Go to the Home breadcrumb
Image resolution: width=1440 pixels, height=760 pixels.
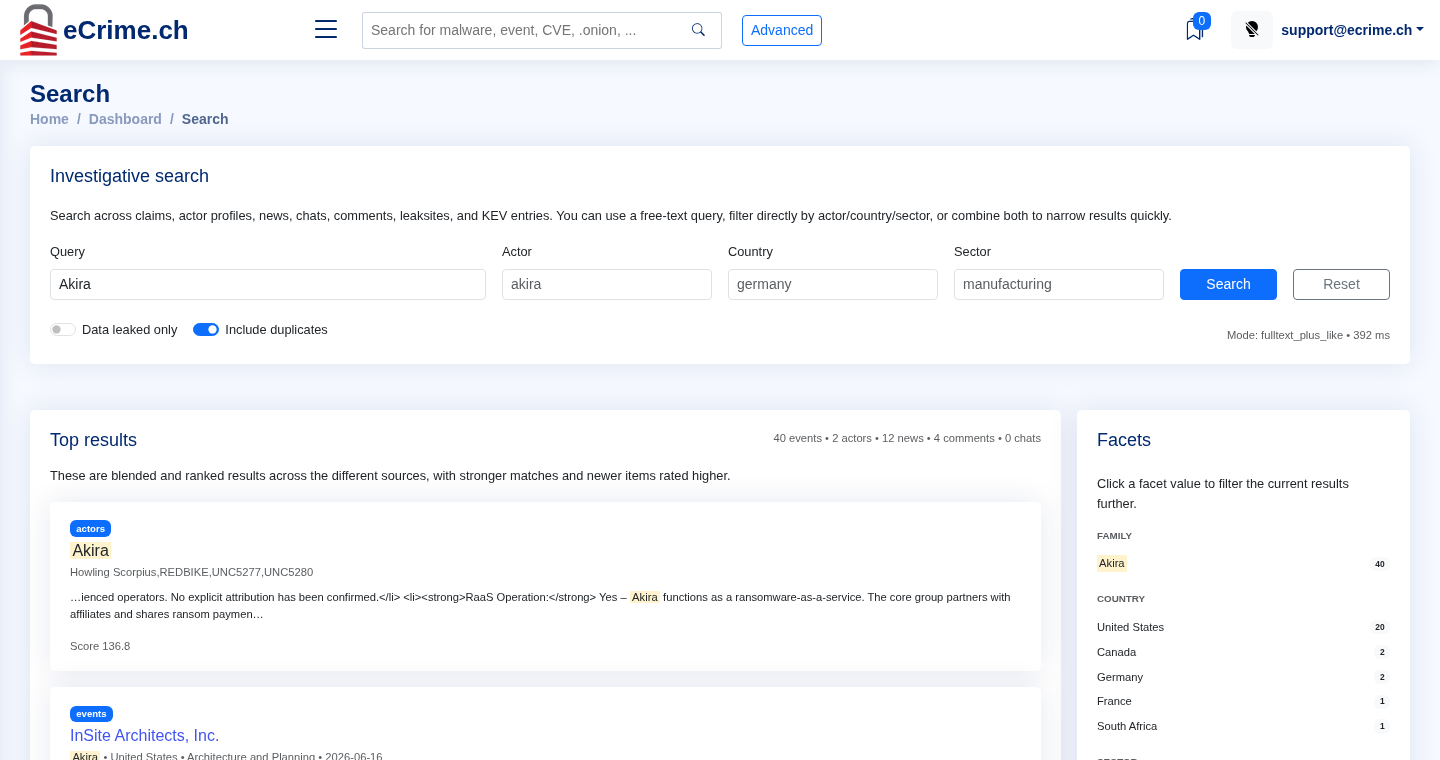tap(49, 119)
